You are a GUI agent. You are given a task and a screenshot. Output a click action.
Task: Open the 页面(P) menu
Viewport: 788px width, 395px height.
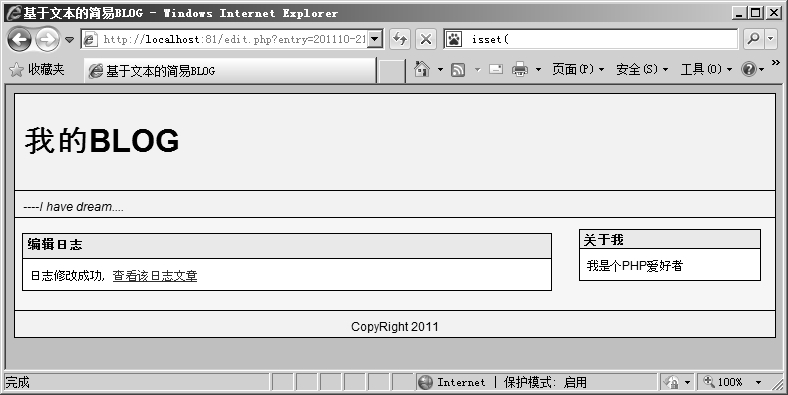click(578, 69)
